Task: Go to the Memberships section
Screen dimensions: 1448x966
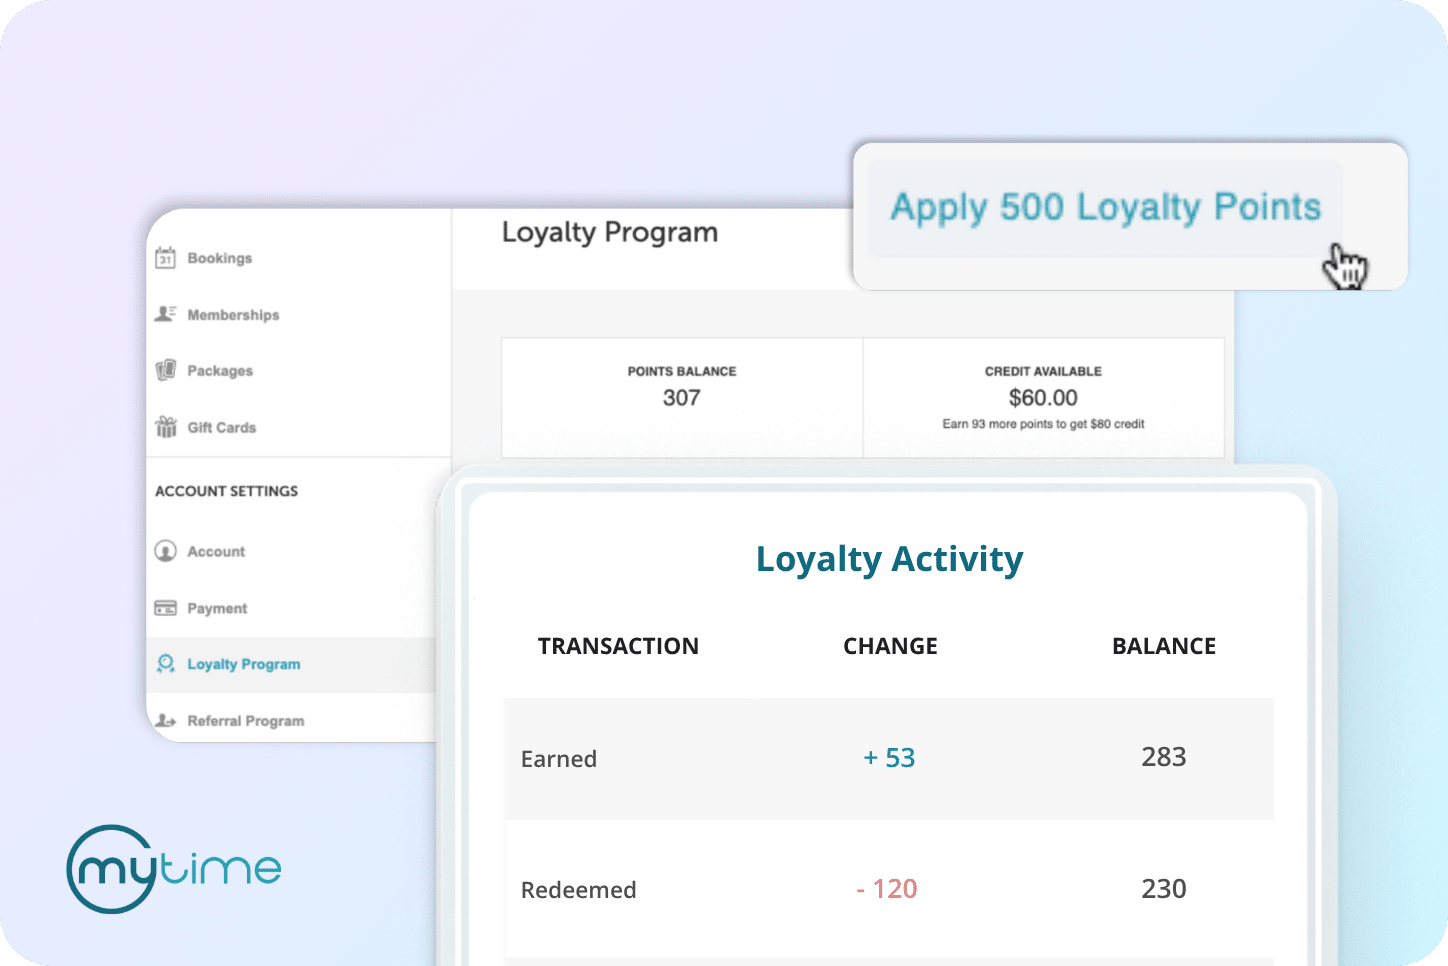Action: [x=233, y=315]
